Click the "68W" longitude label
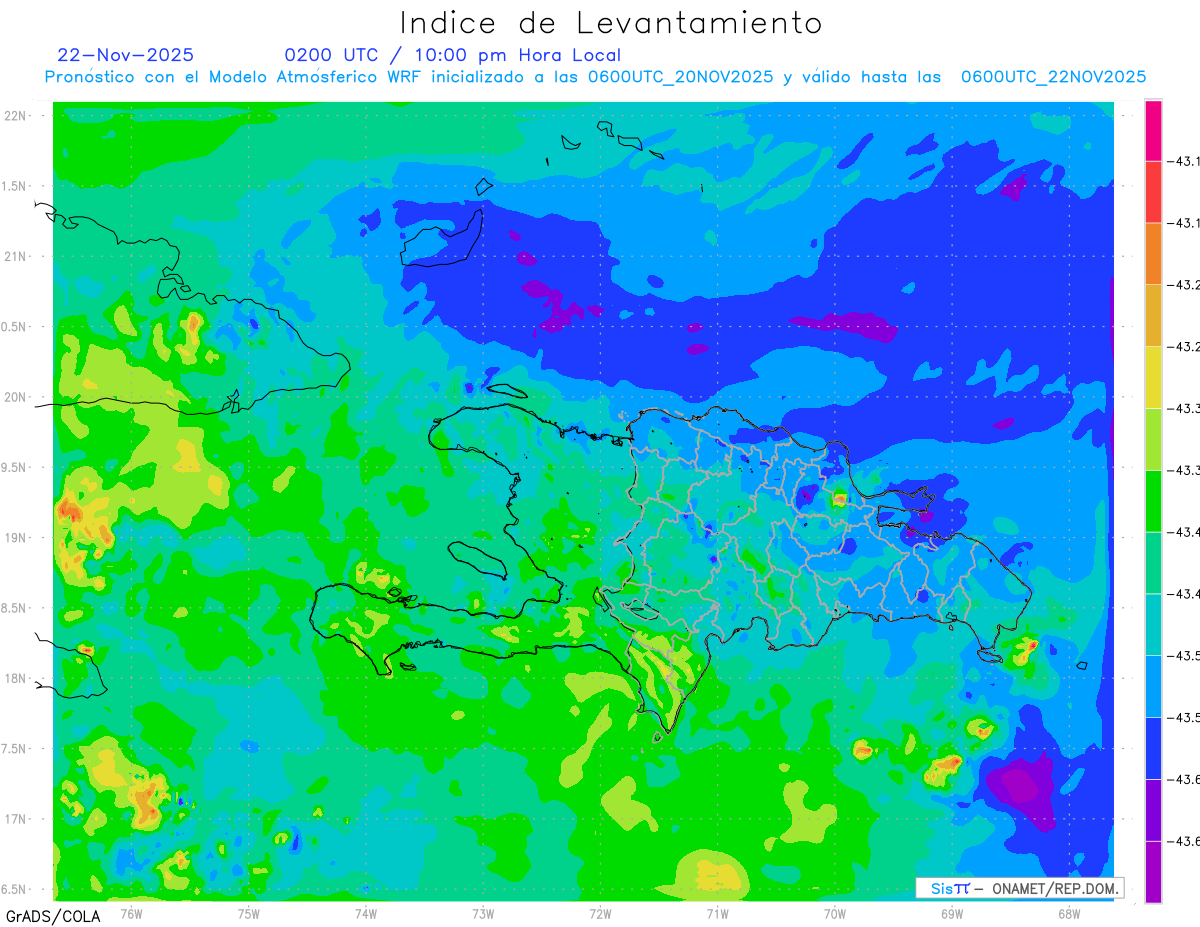 coord(1069,913)
